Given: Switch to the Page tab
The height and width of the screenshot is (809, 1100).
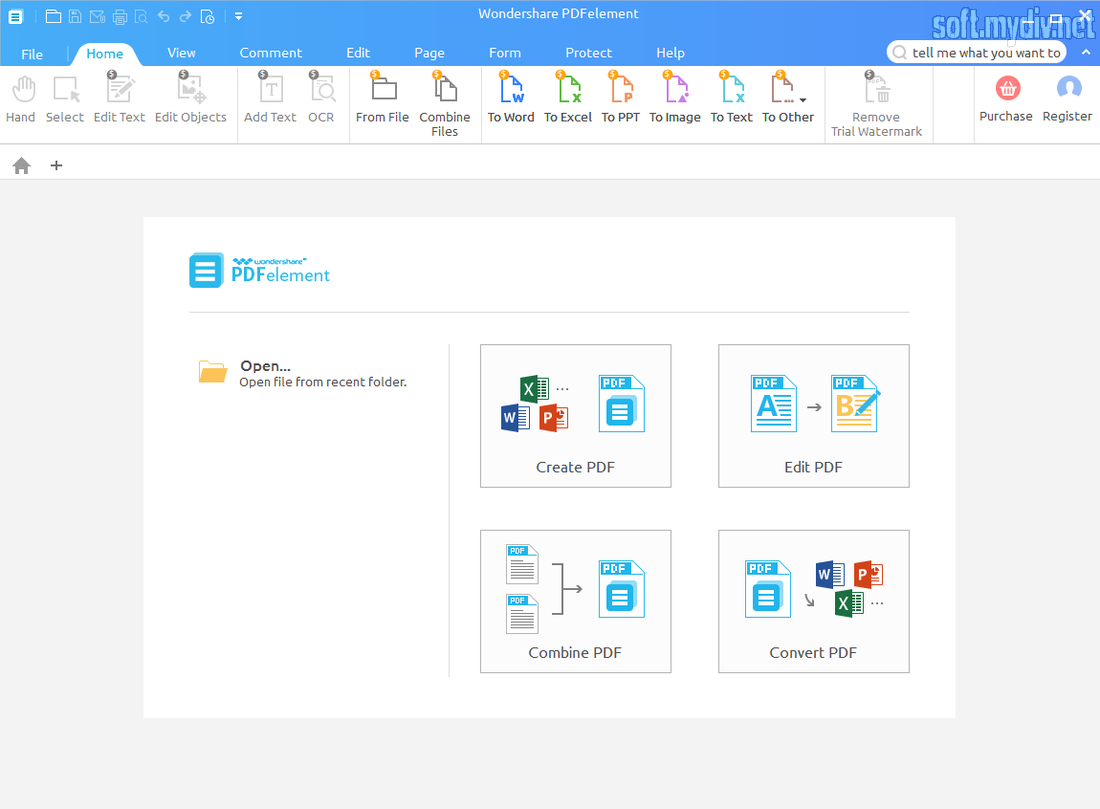Looking at the screenshot, I should (429, 53).
